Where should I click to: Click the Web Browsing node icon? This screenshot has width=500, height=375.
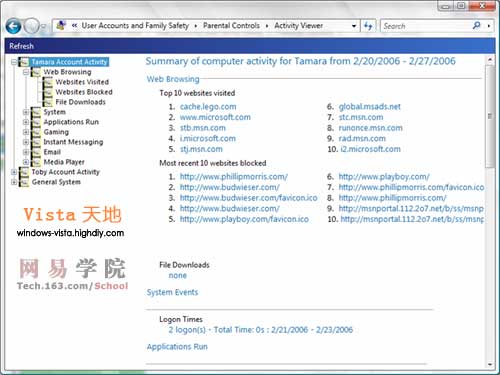[36, 72]
